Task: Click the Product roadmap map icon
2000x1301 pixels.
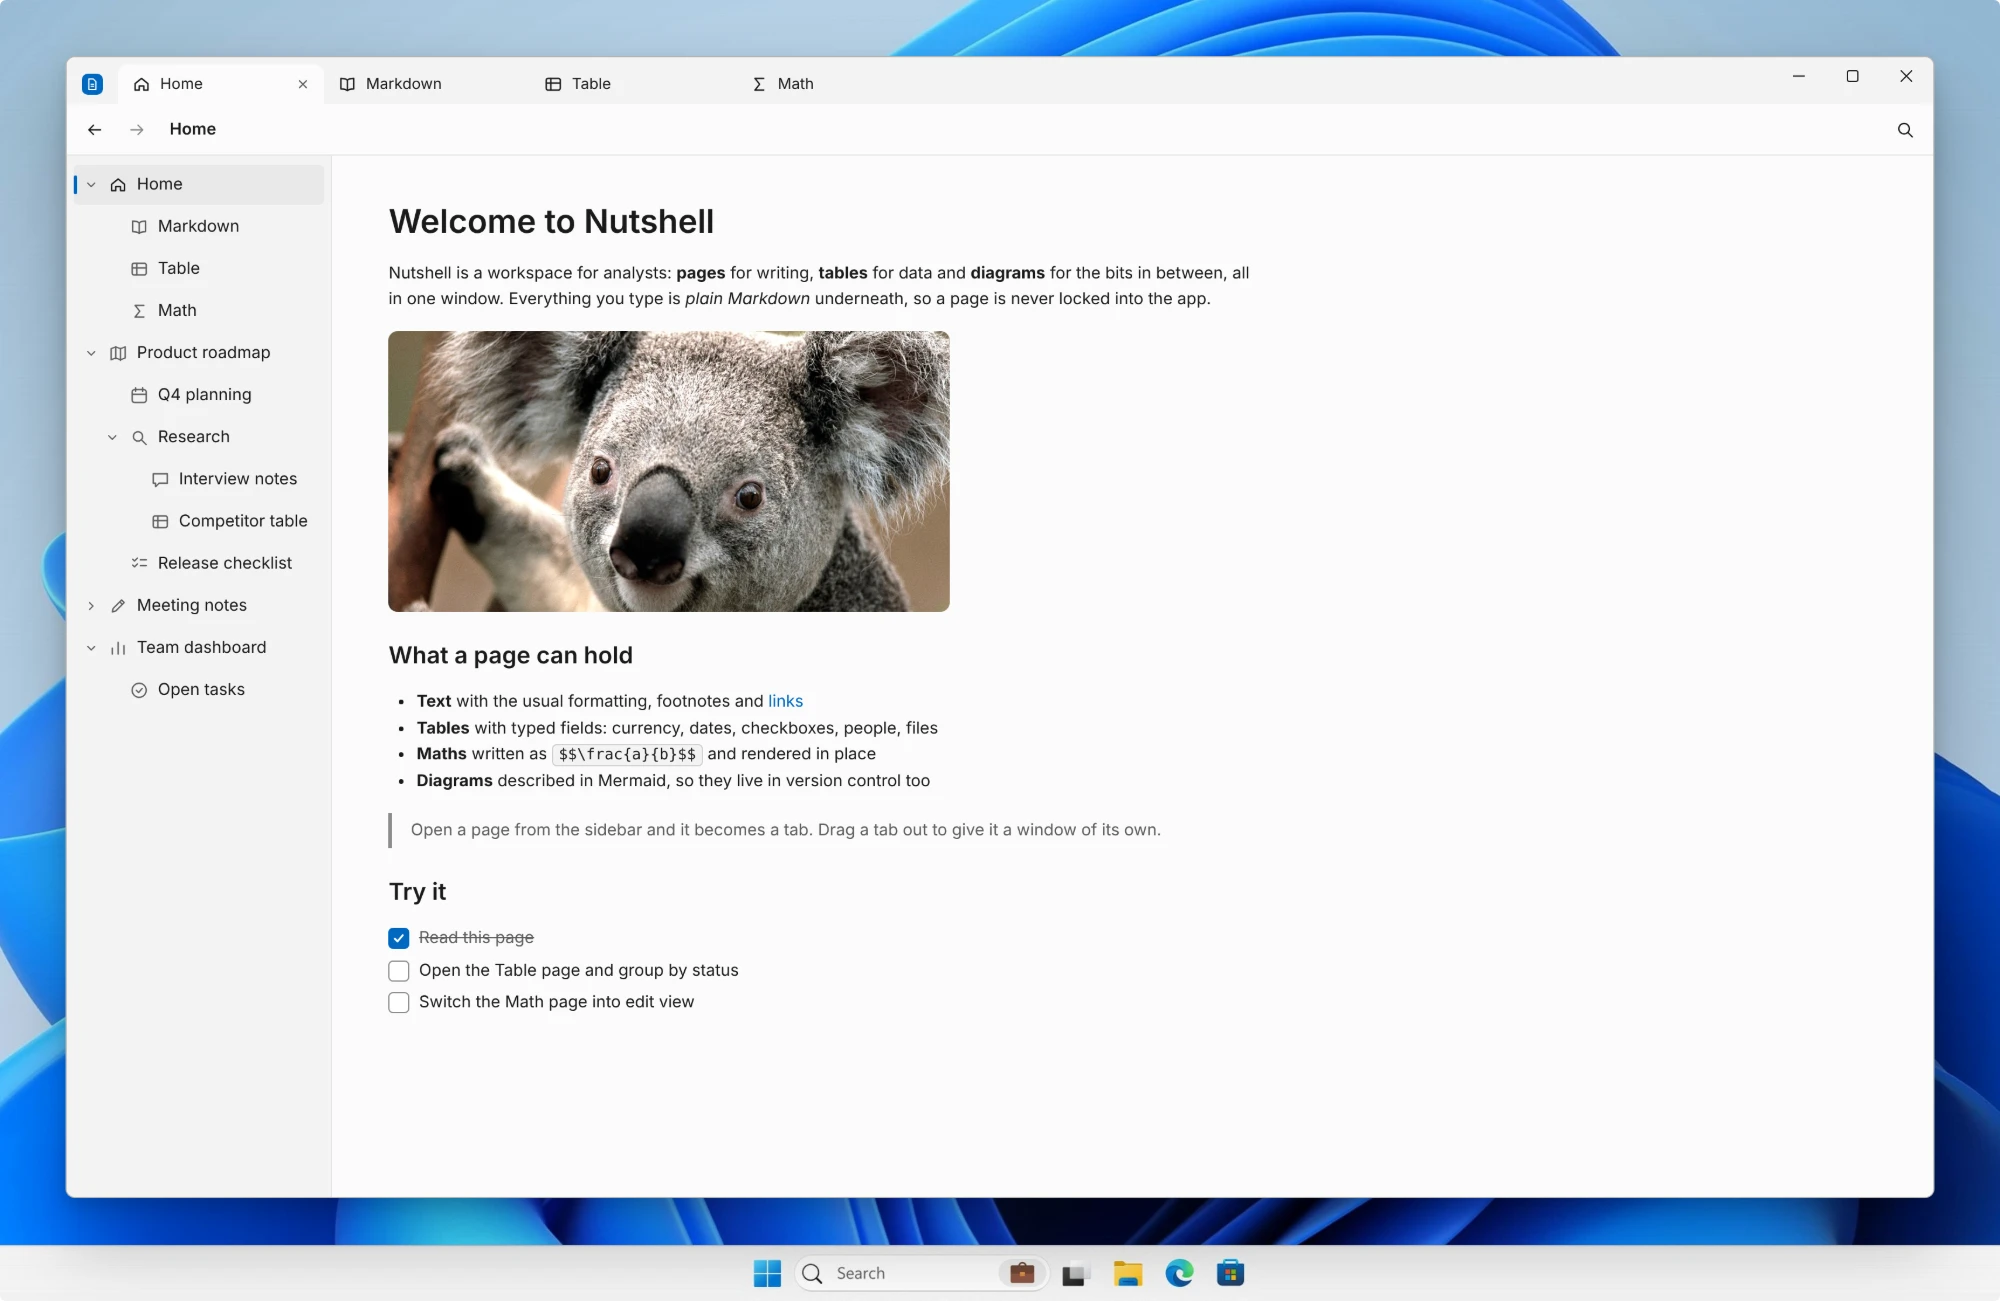Action: click(x=118, y=353)
